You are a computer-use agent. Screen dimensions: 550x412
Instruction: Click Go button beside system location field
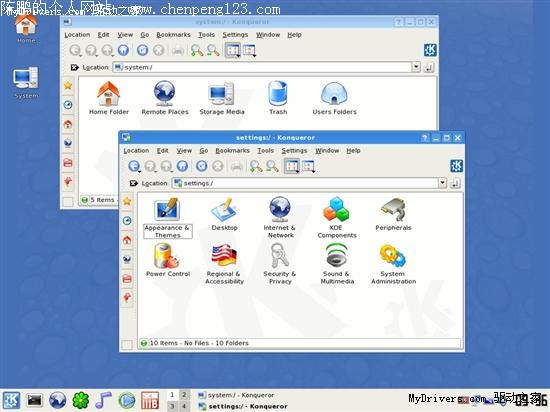click(429, 67)
